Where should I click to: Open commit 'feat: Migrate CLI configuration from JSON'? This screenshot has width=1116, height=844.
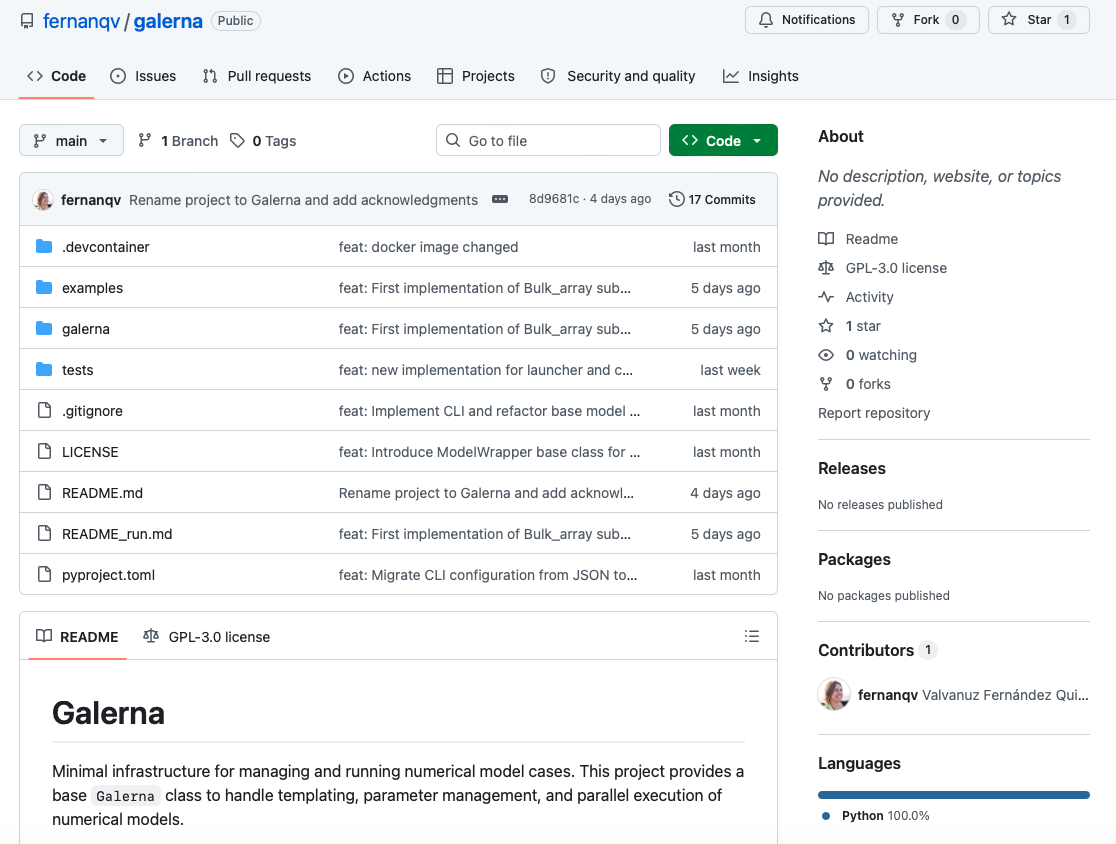point(488,575)
